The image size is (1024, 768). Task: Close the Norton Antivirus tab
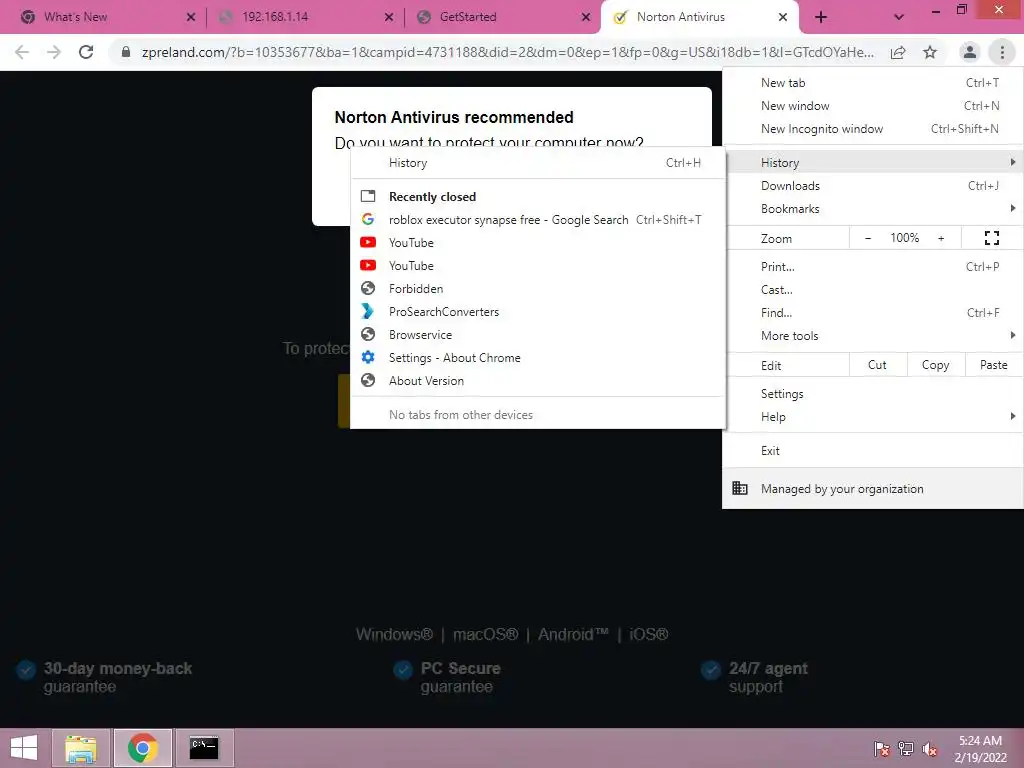tap(782, 18)
